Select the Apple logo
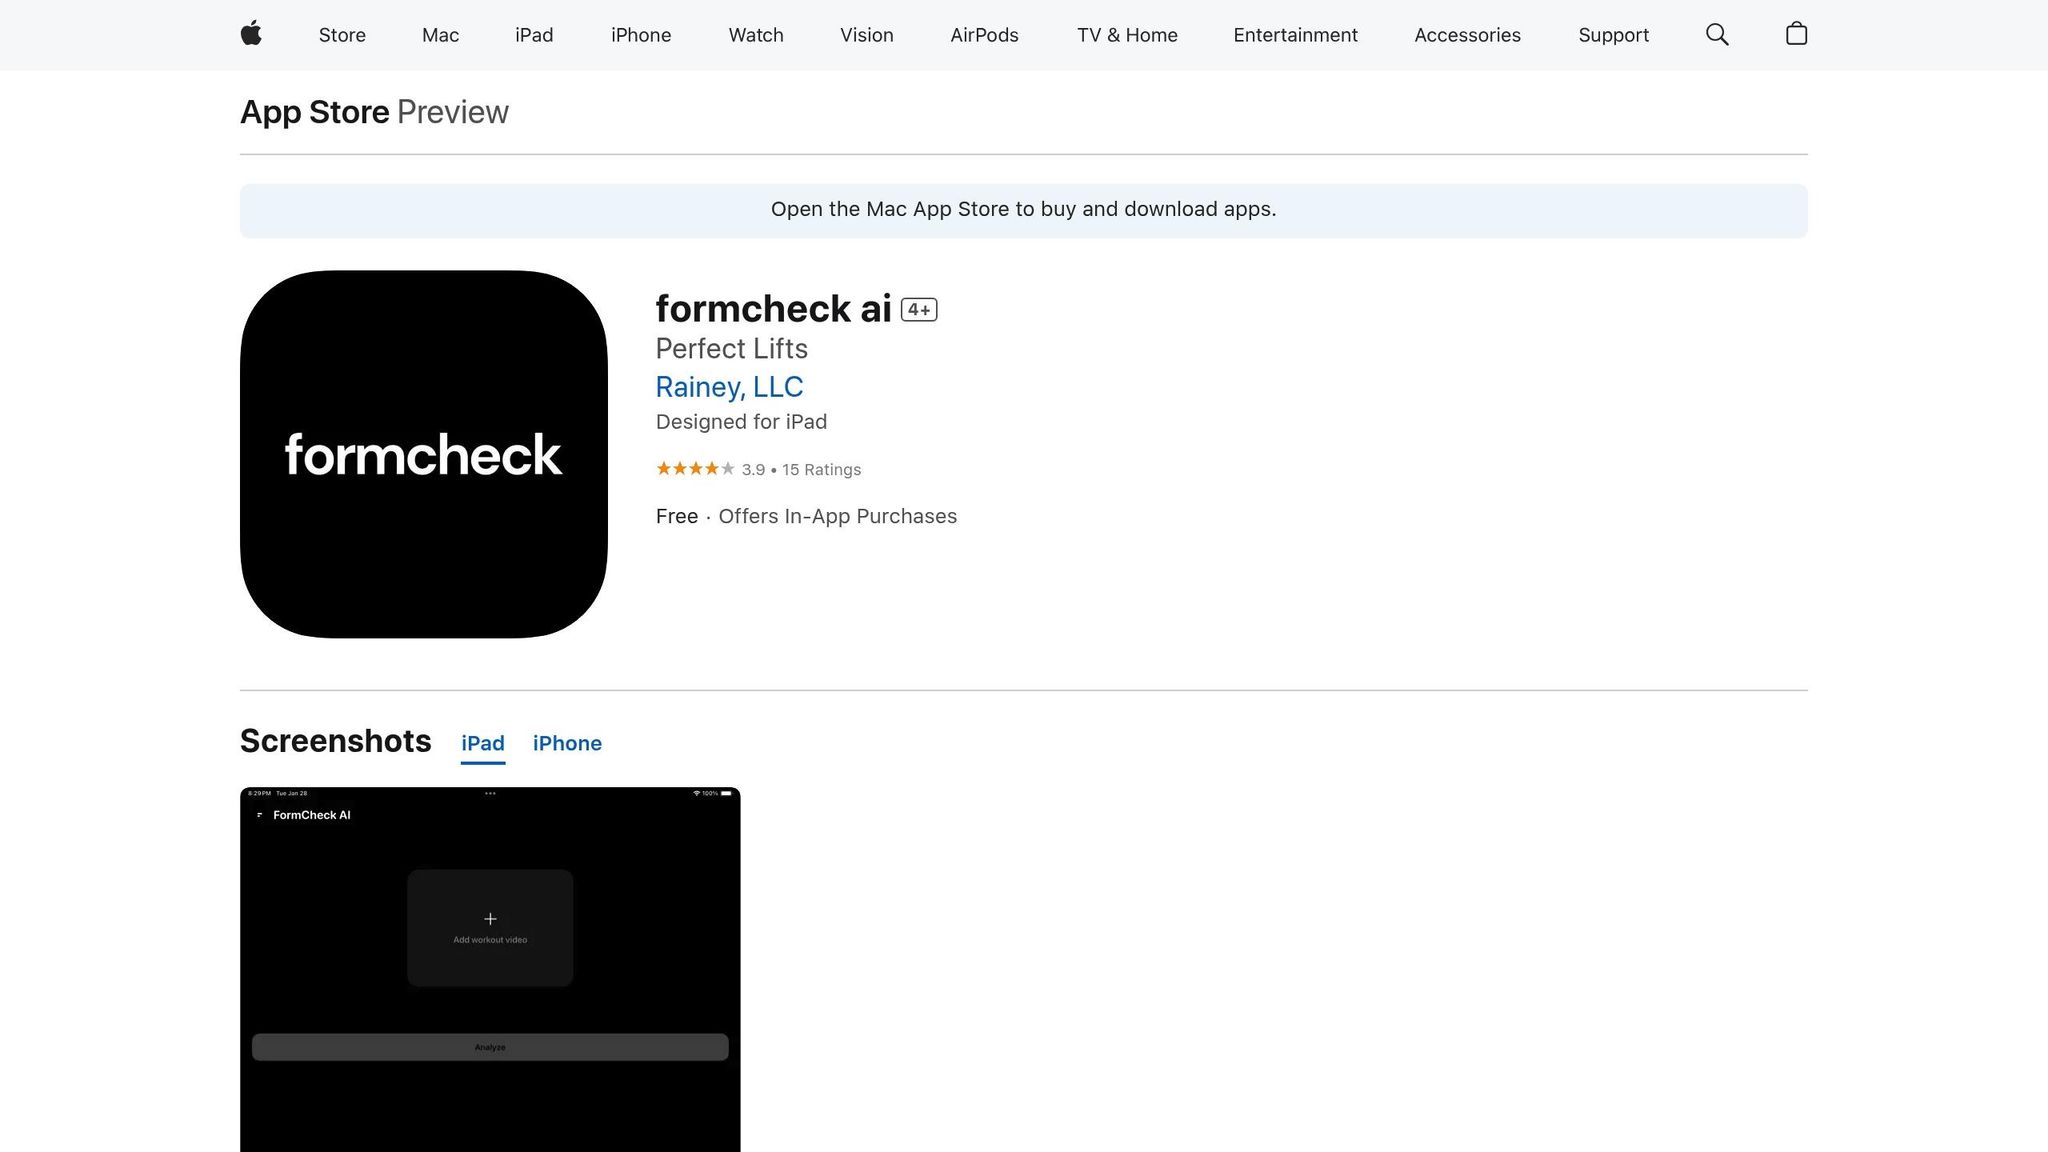 point(252,34)
